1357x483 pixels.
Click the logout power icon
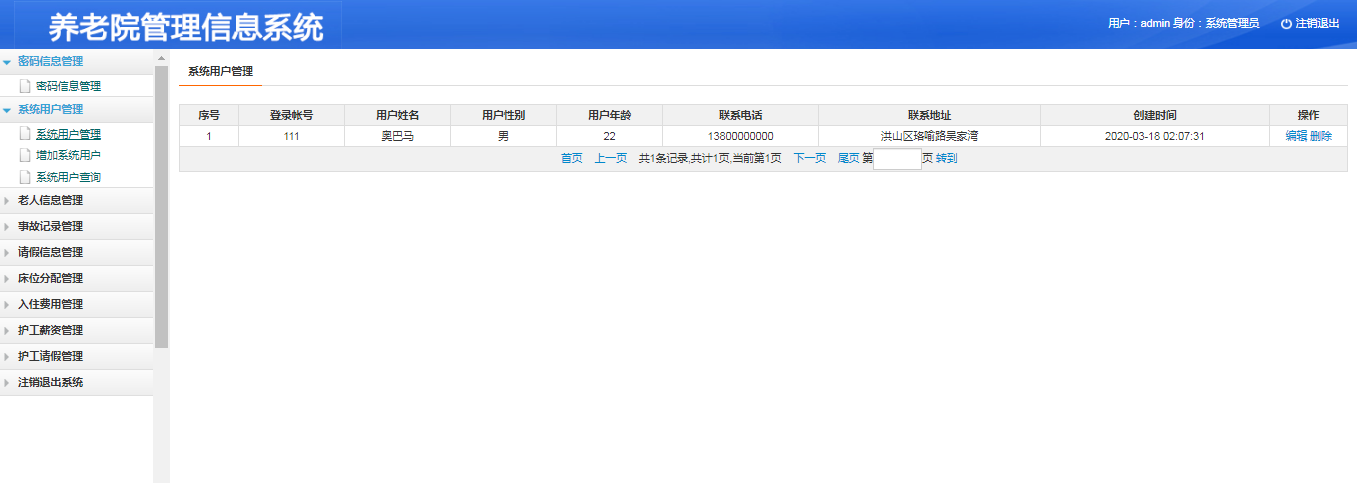tap(1286, 23)
